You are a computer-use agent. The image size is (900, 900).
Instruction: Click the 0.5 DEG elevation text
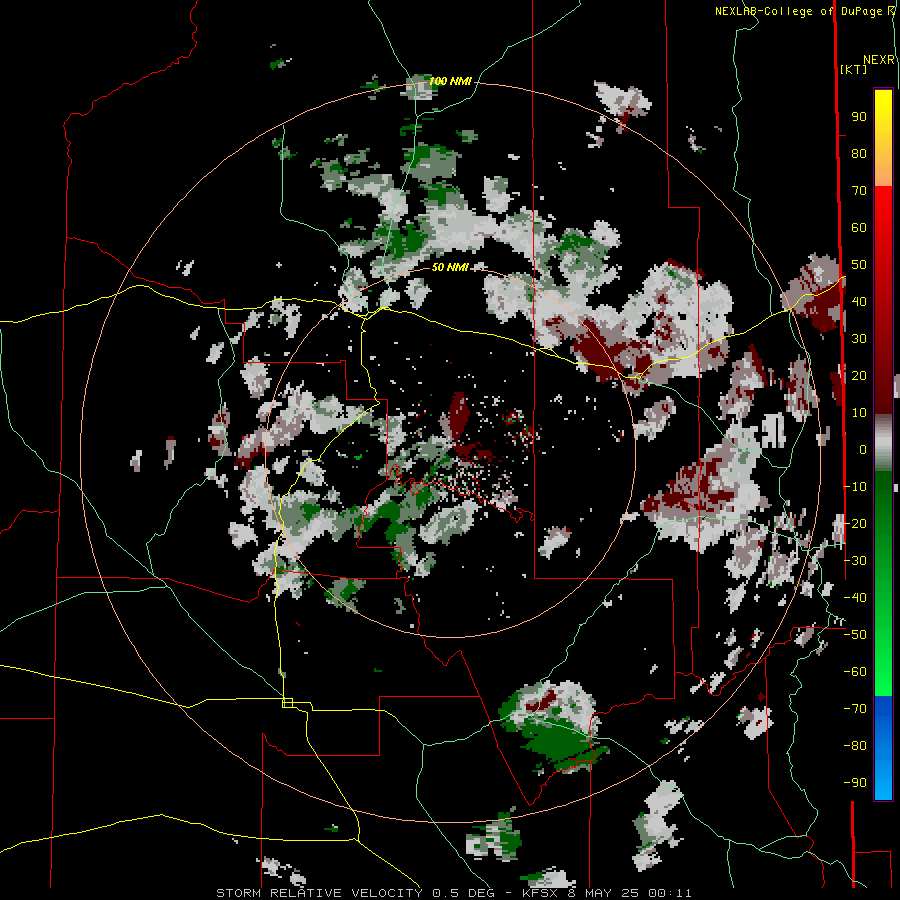click(462, 893)
